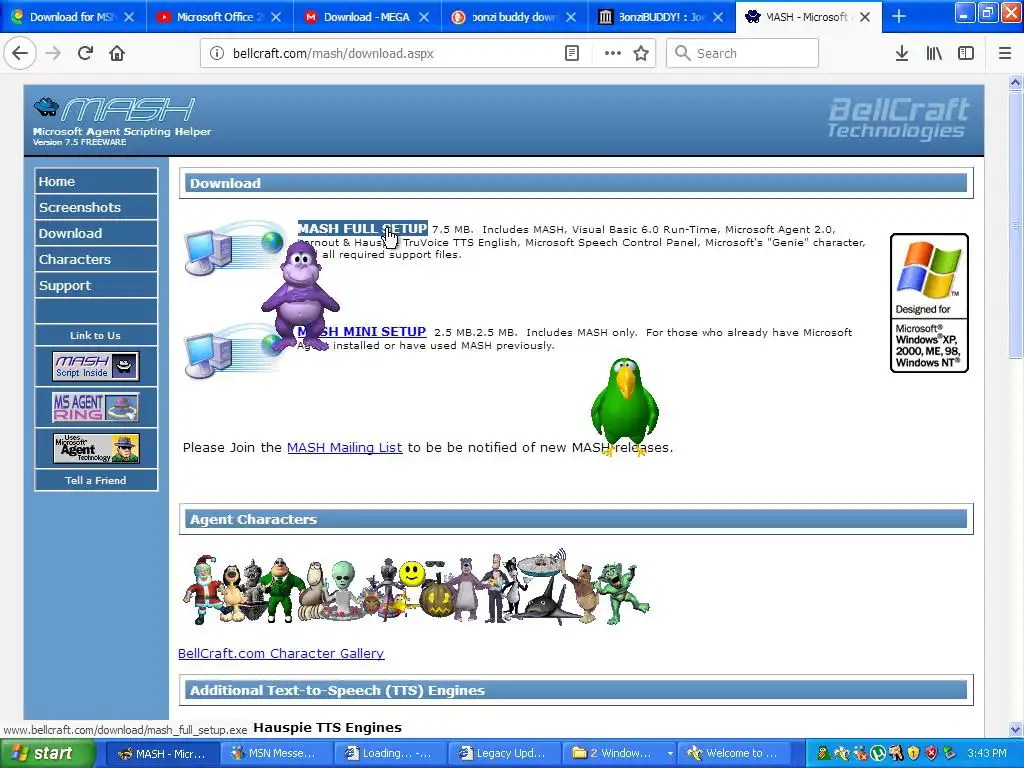Click the MASH FULL SETUP link

tap(362, 229)
